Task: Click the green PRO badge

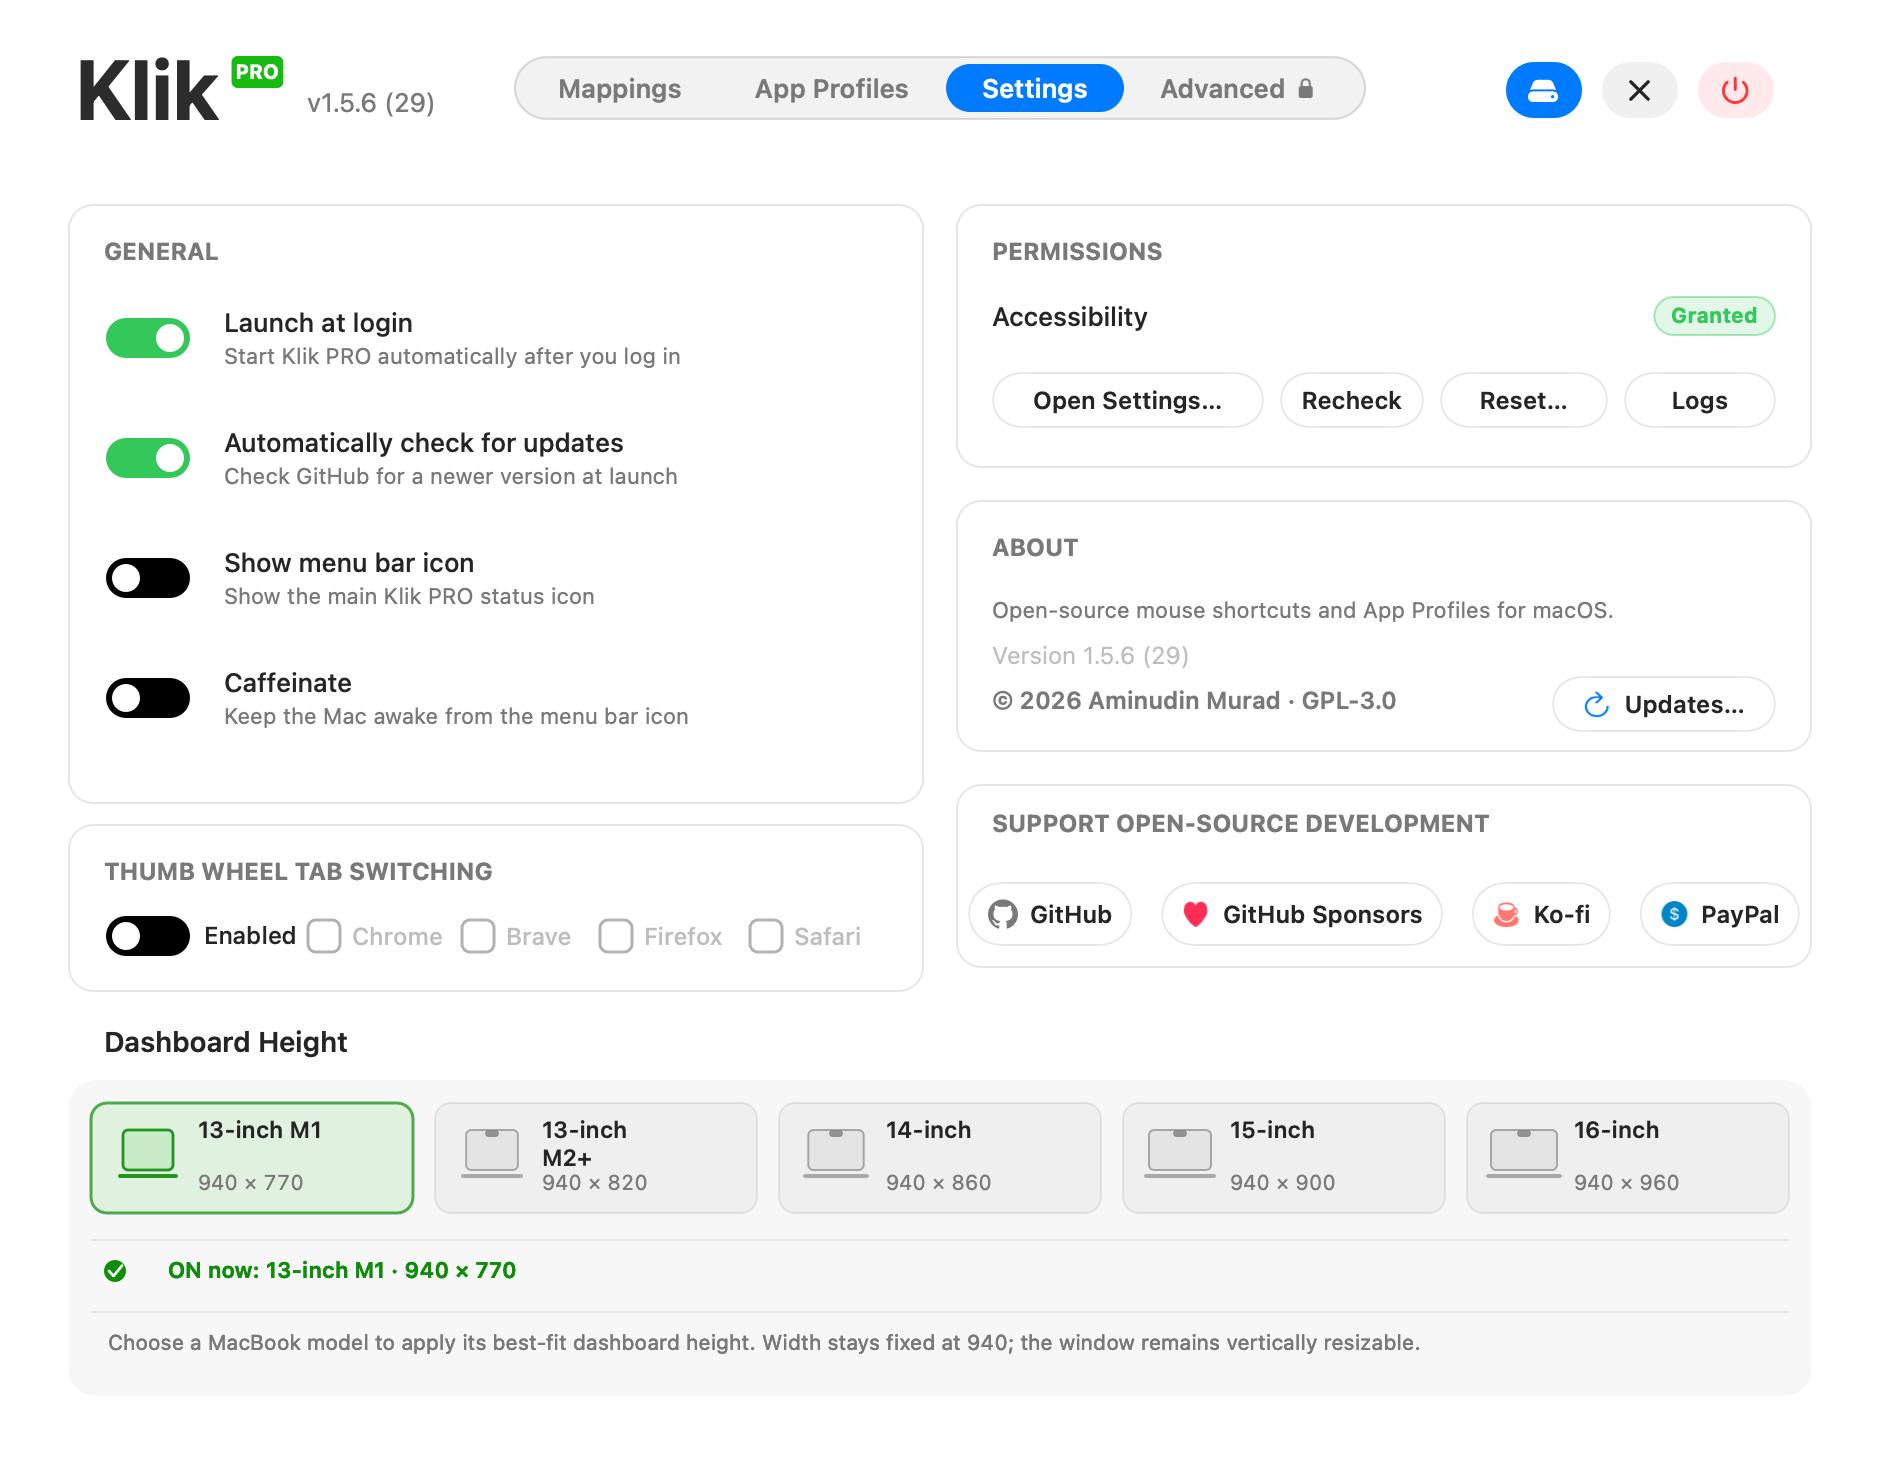Action: click(257, 72)
